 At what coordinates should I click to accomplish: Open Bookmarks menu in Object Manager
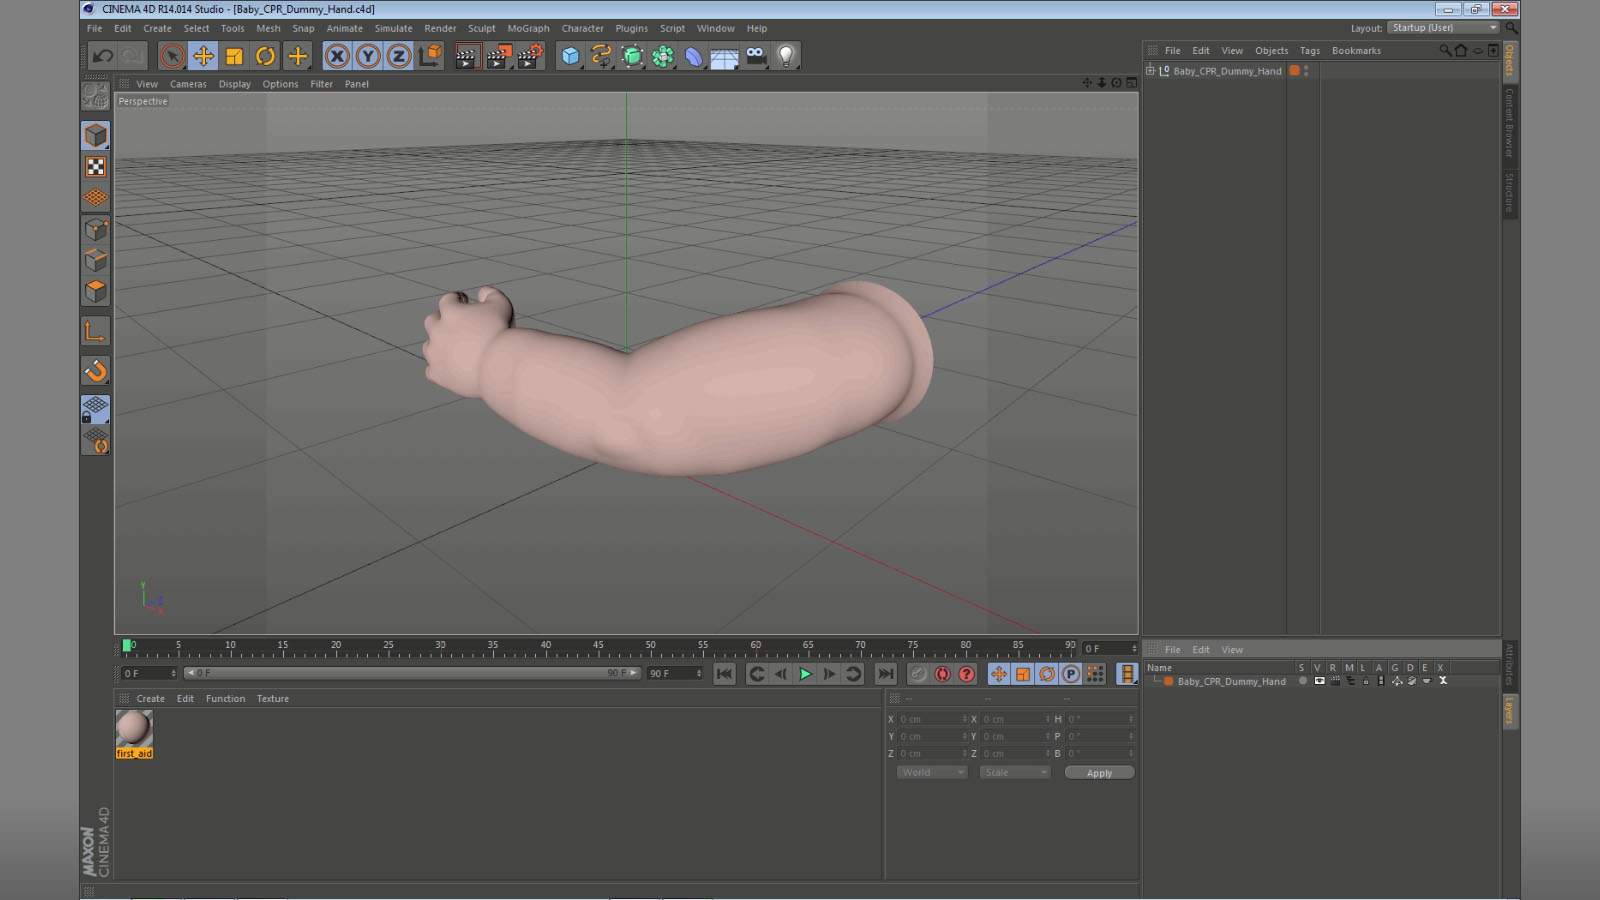[x=1356, y=51]
